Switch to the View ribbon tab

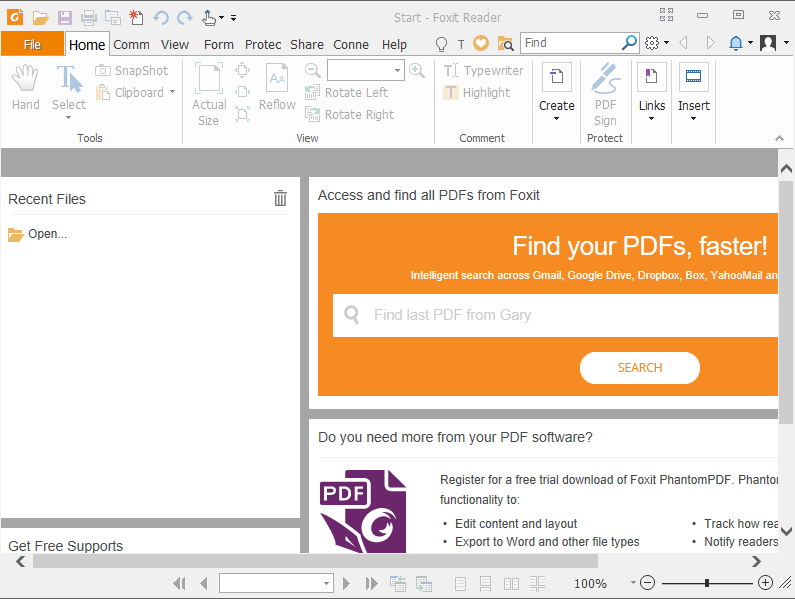[x=175, y=44]
